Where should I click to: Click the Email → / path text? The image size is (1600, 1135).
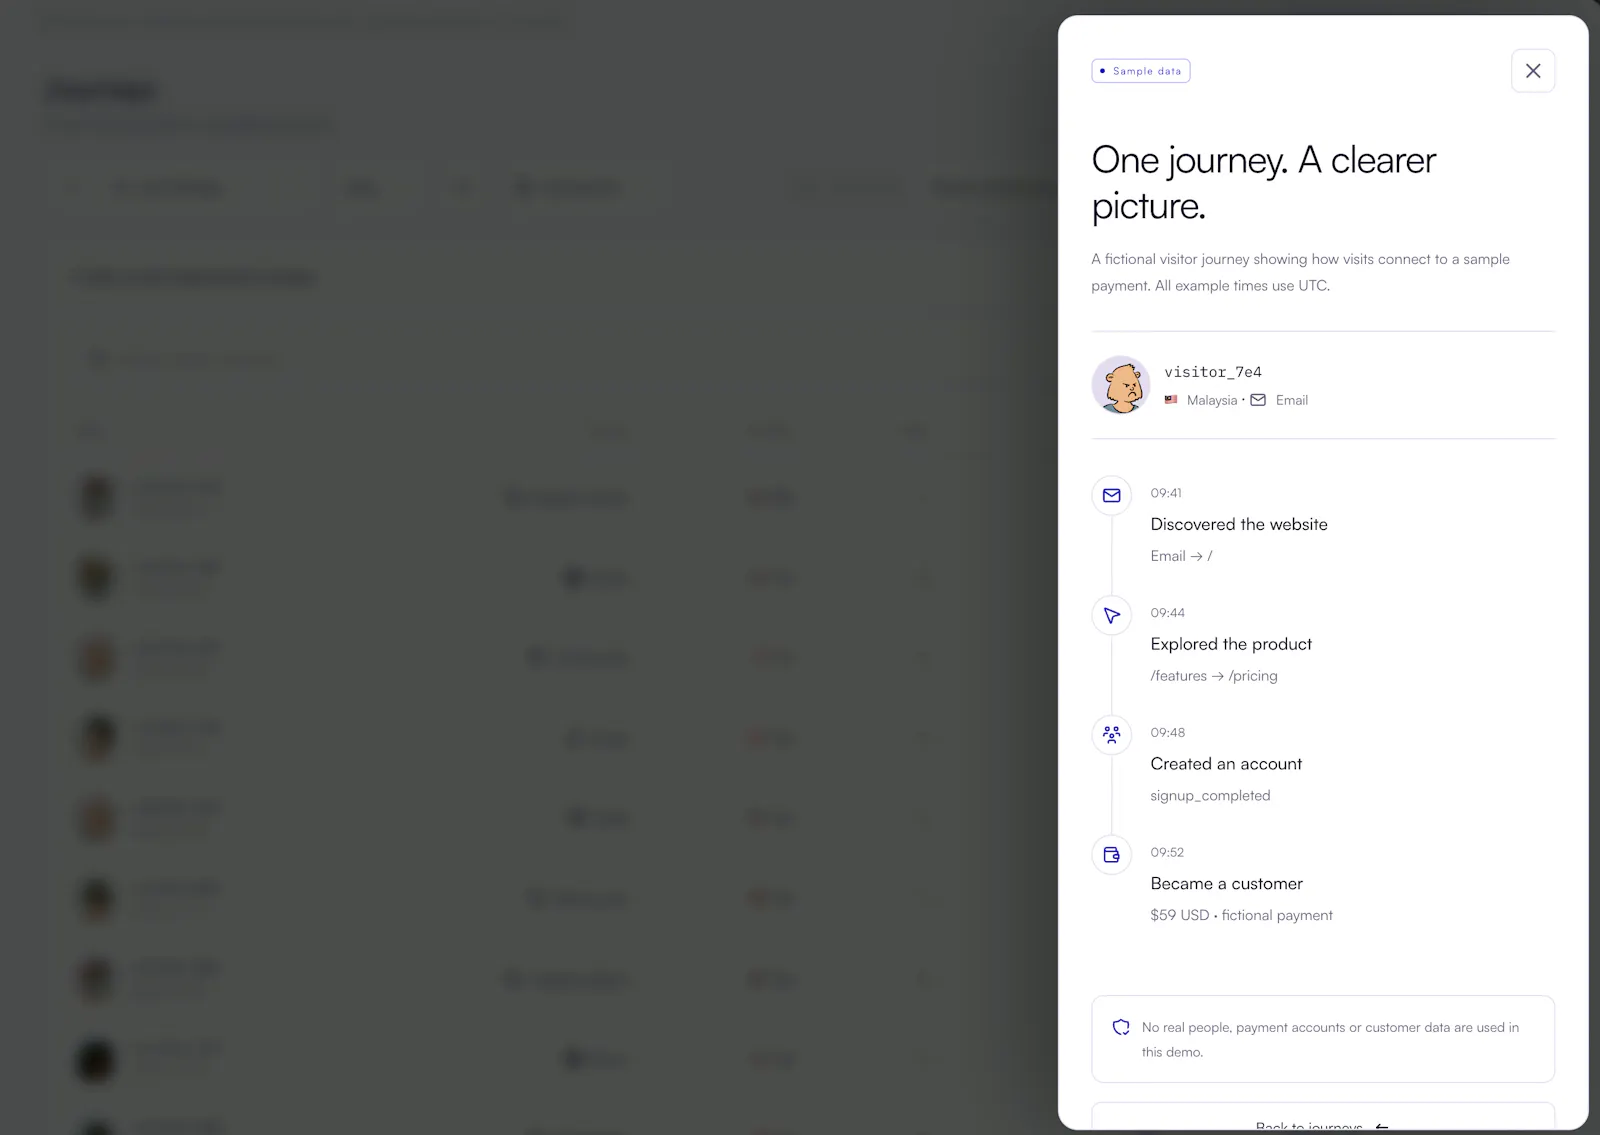click(x=1181, y=556)
